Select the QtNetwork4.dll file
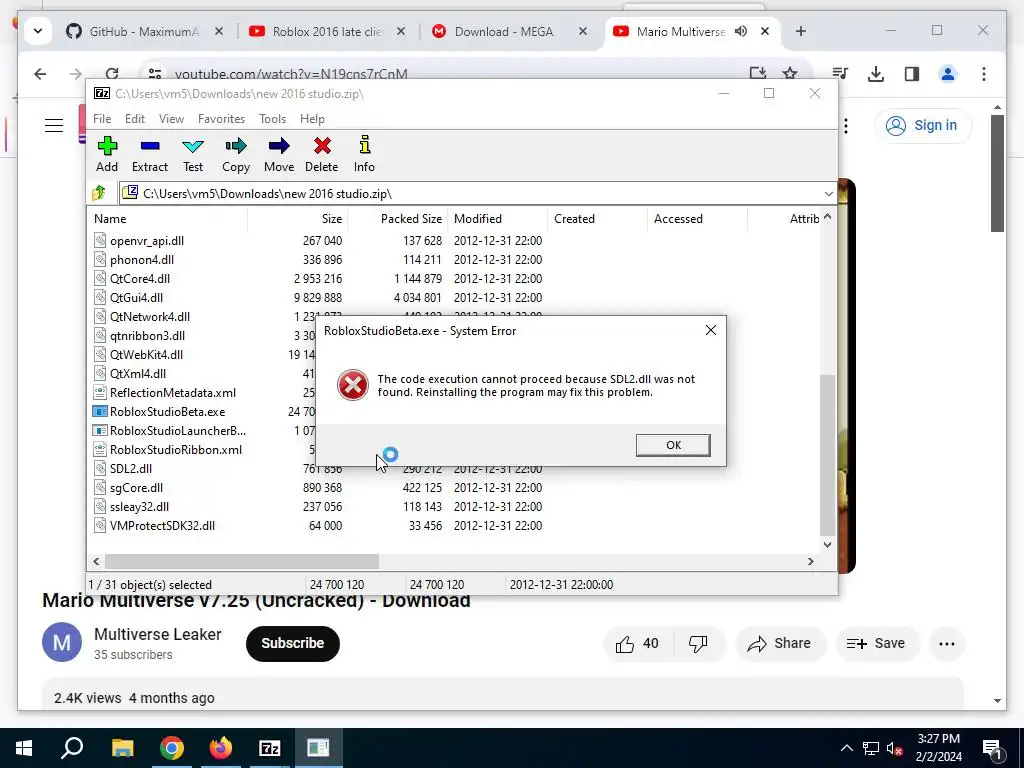Viewport: 1024px width, 768px height. 150,317
